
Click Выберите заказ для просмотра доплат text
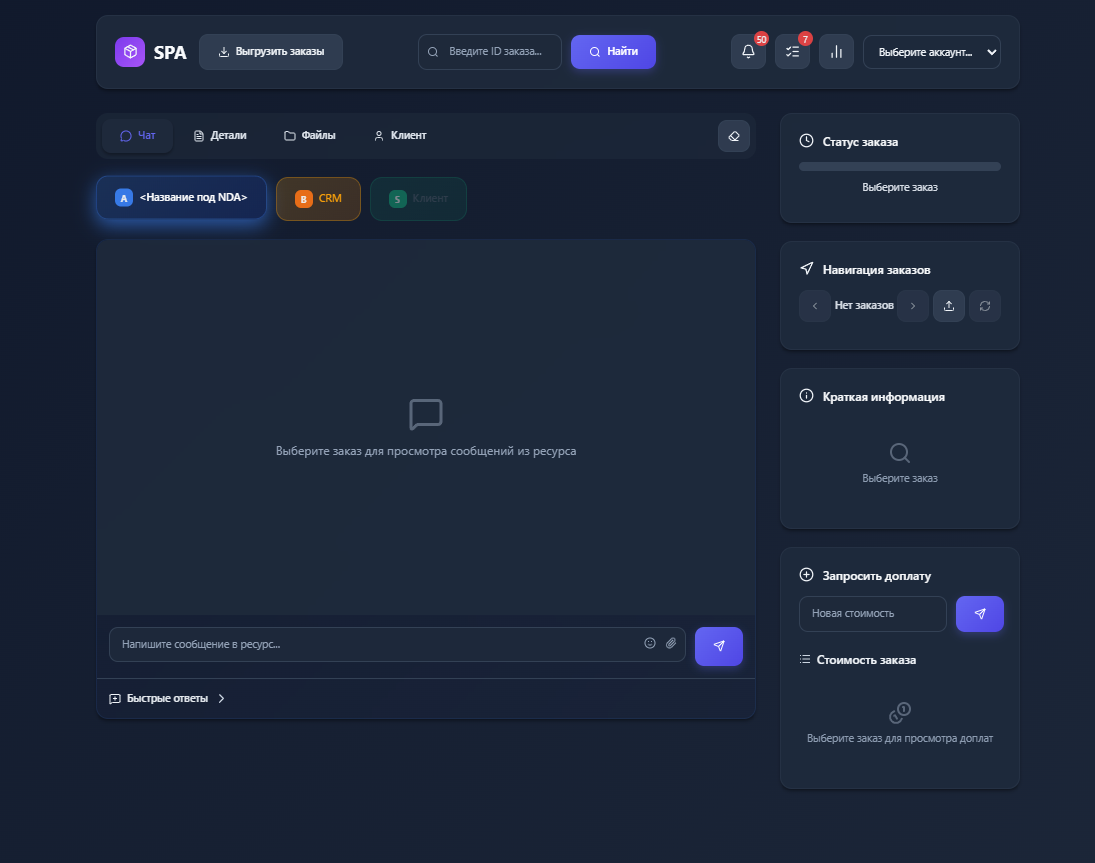click(x=899, y=739)
